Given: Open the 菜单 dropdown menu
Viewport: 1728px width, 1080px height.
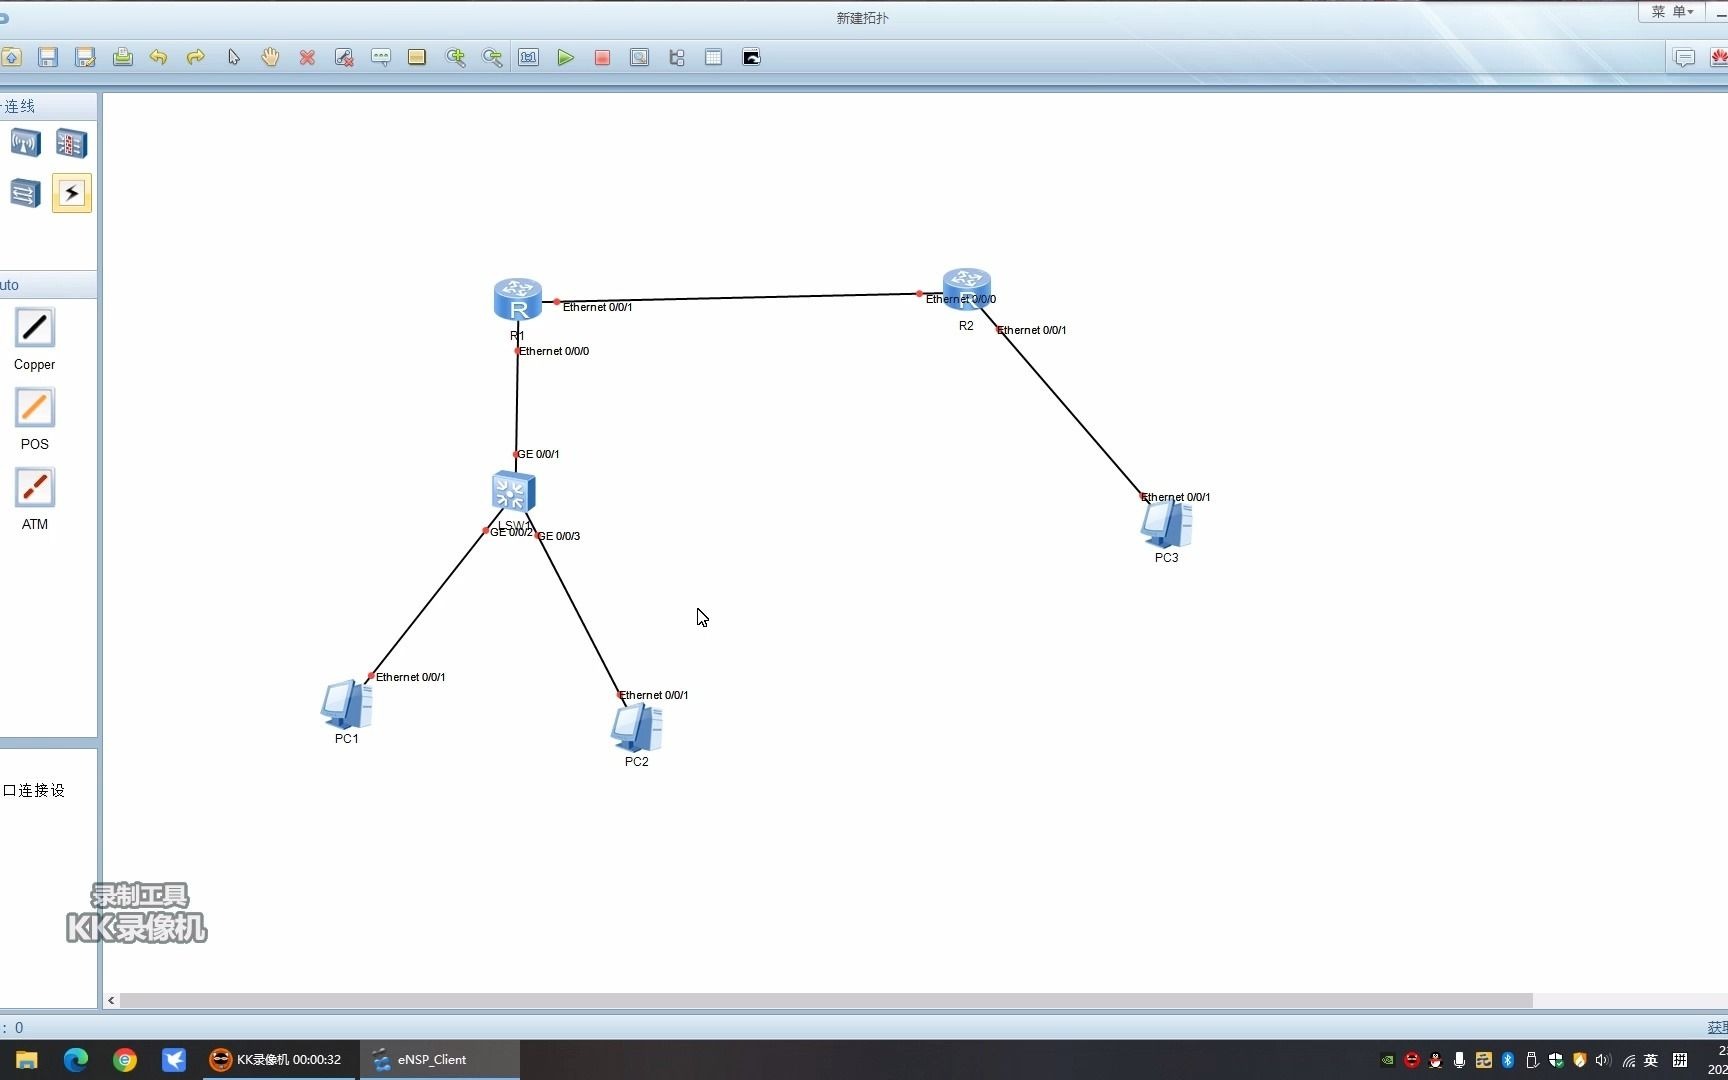Looking at the screenshot, I should [1672, 12].
